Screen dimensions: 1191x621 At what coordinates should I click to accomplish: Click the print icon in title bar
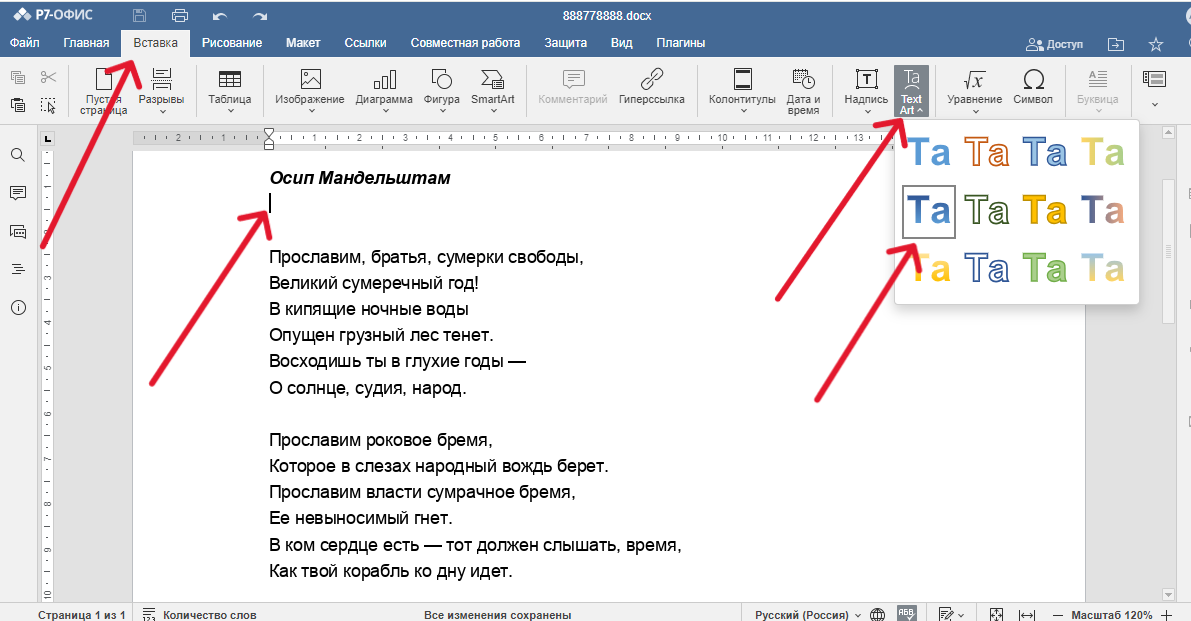pos(180,15)
